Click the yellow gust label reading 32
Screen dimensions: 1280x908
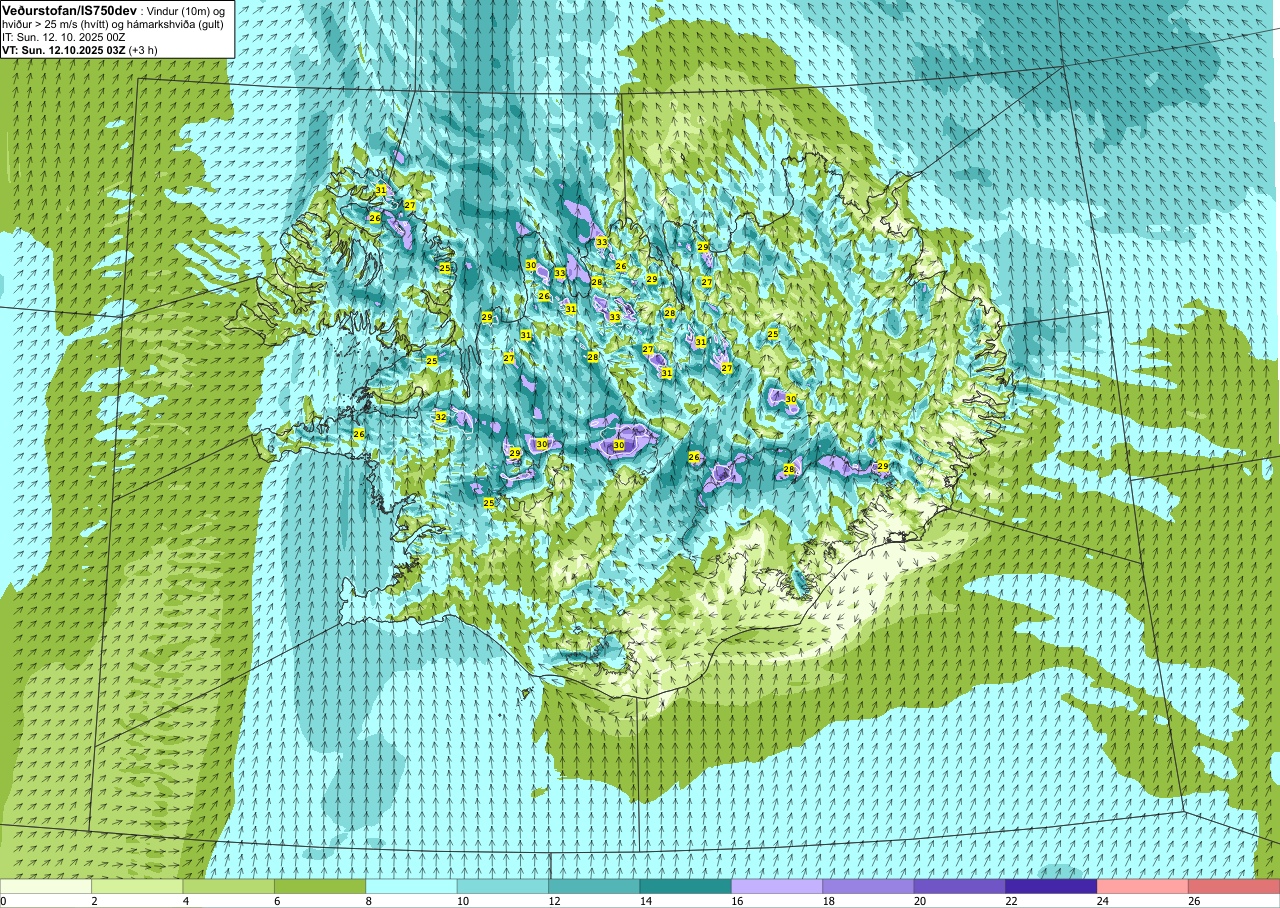pos(440,417)
